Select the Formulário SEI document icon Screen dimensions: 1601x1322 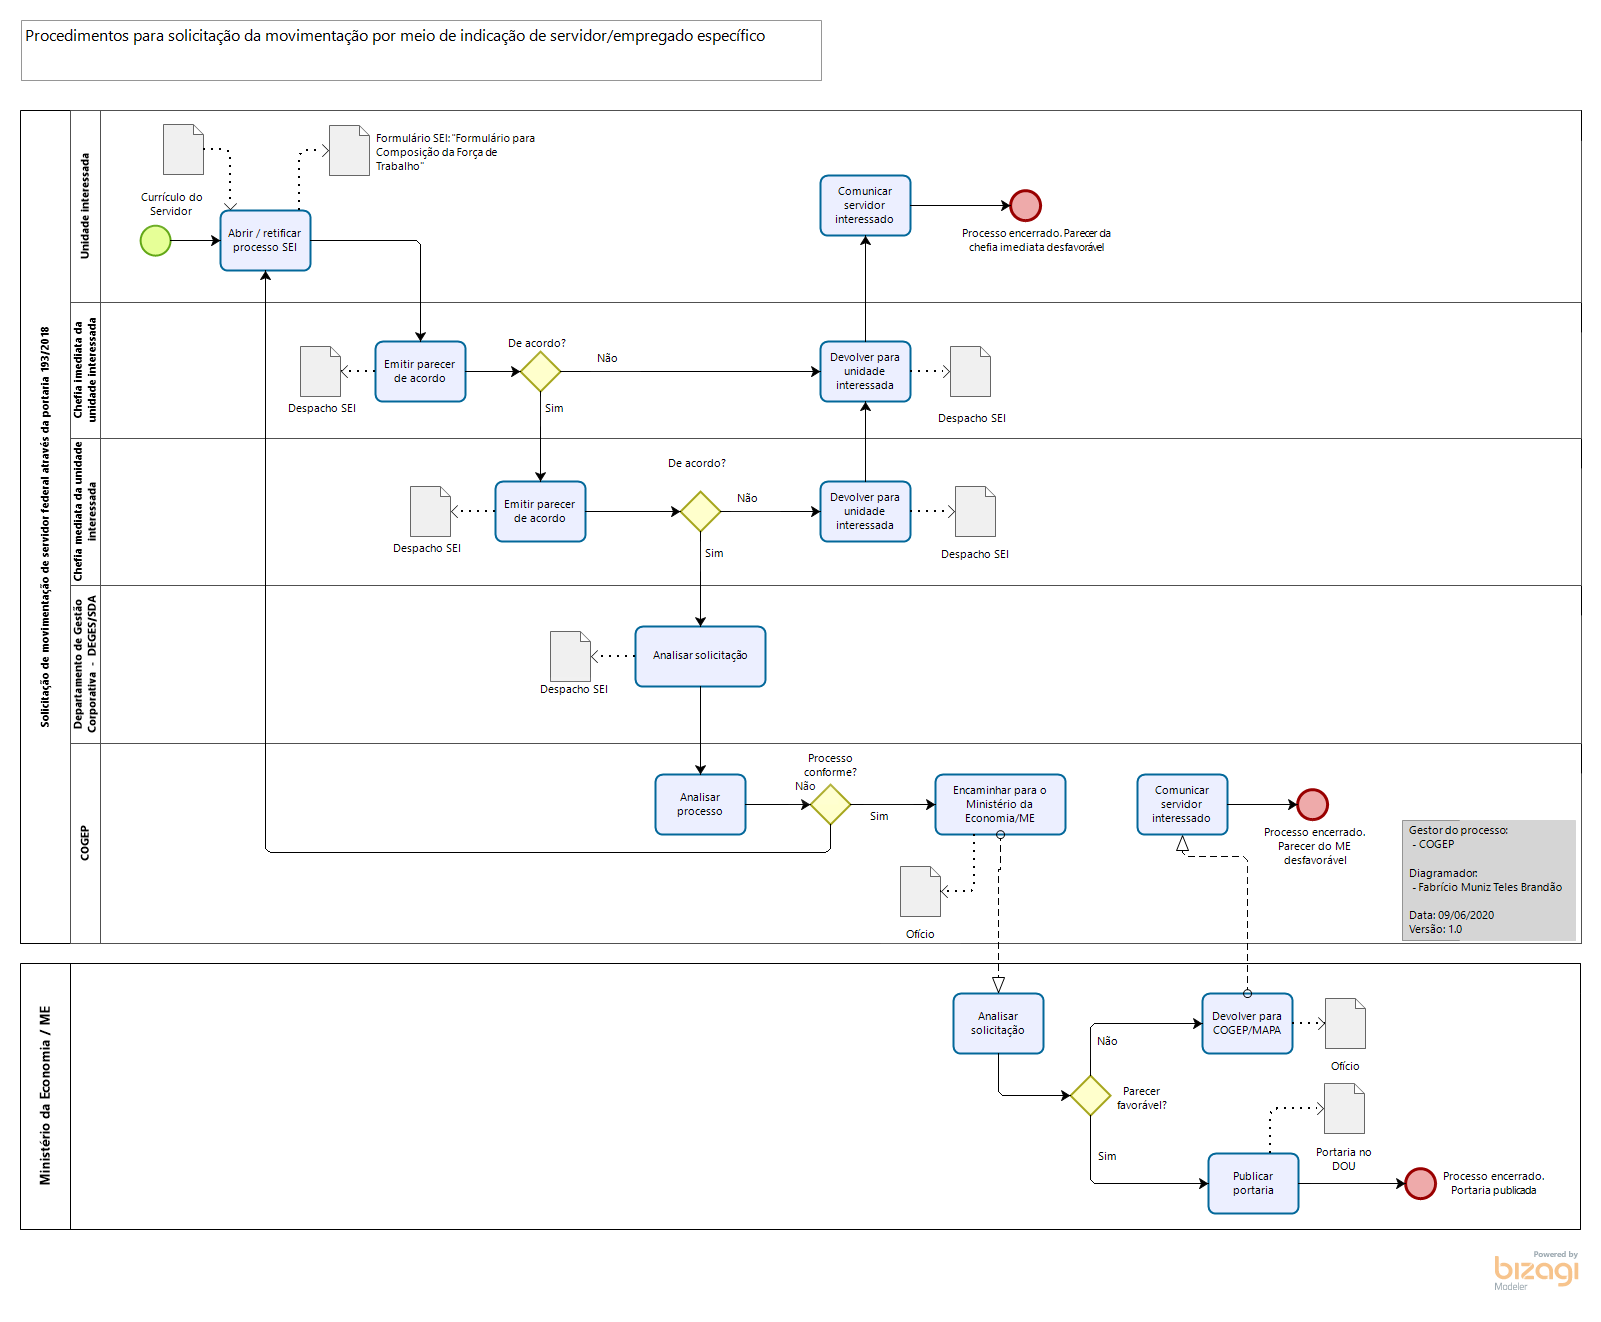coord(349,150)
